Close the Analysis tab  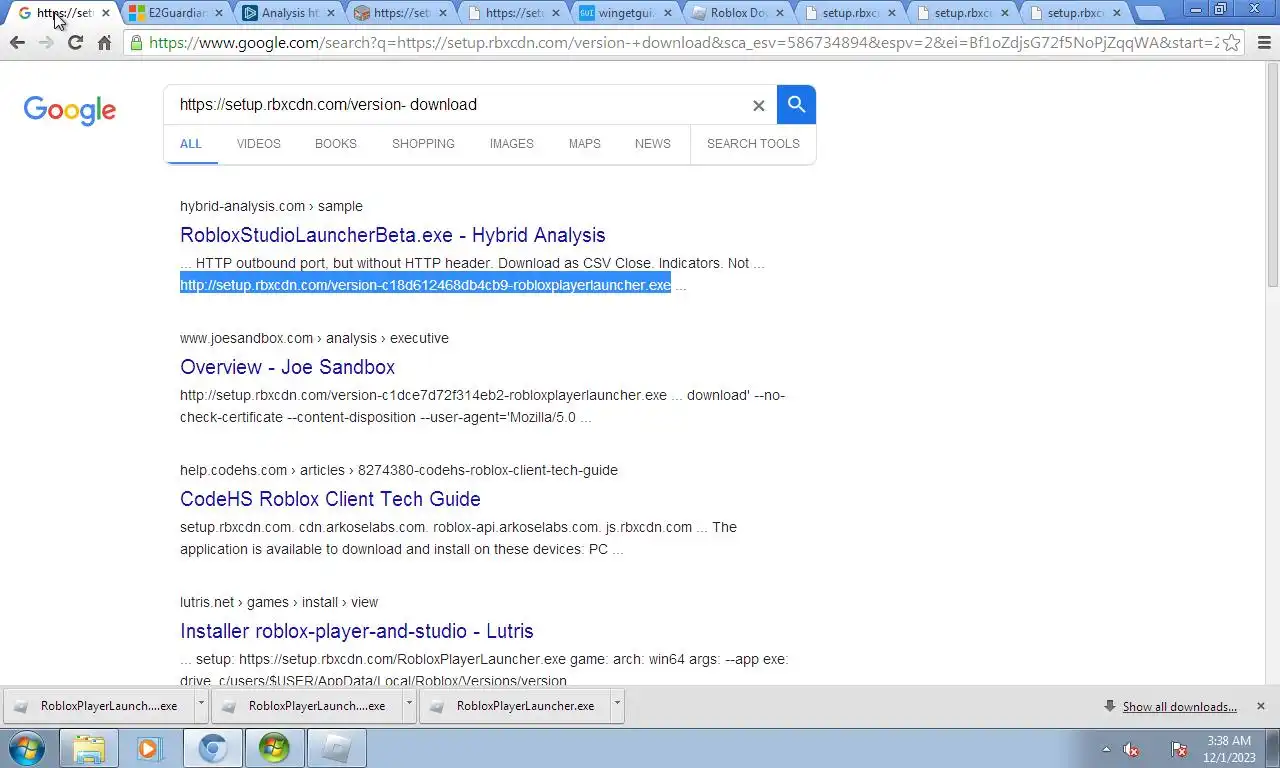click(x=329, y=13)
